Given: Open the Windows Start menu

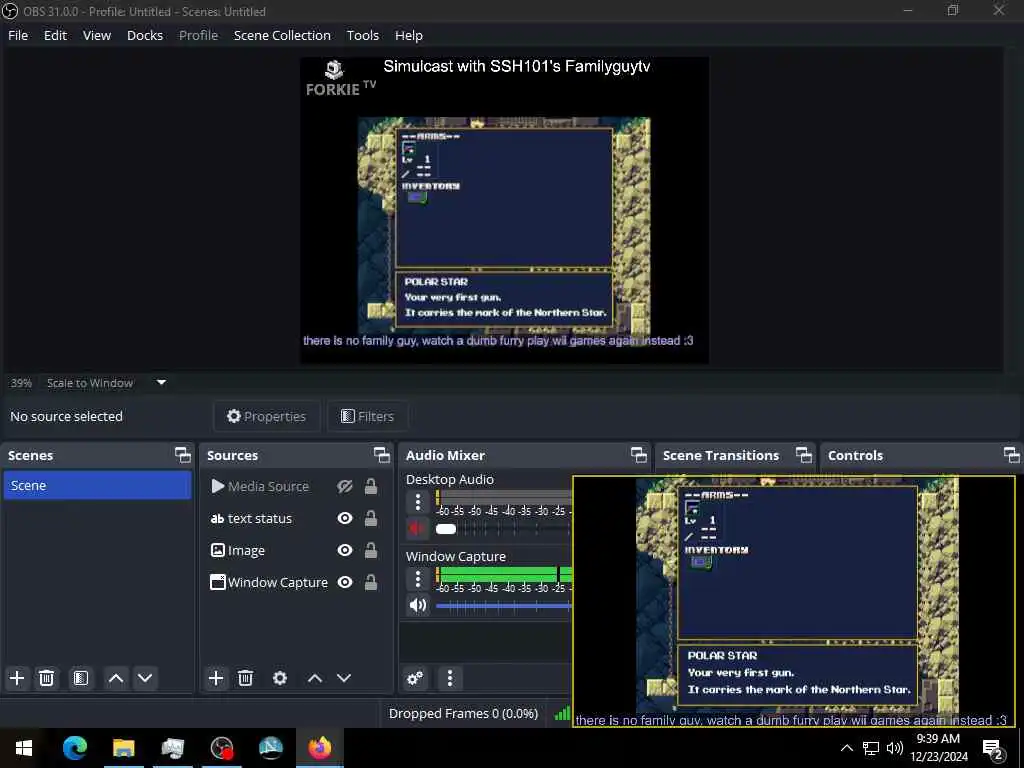Looking at the screenshot, I should tap(24, 748).
